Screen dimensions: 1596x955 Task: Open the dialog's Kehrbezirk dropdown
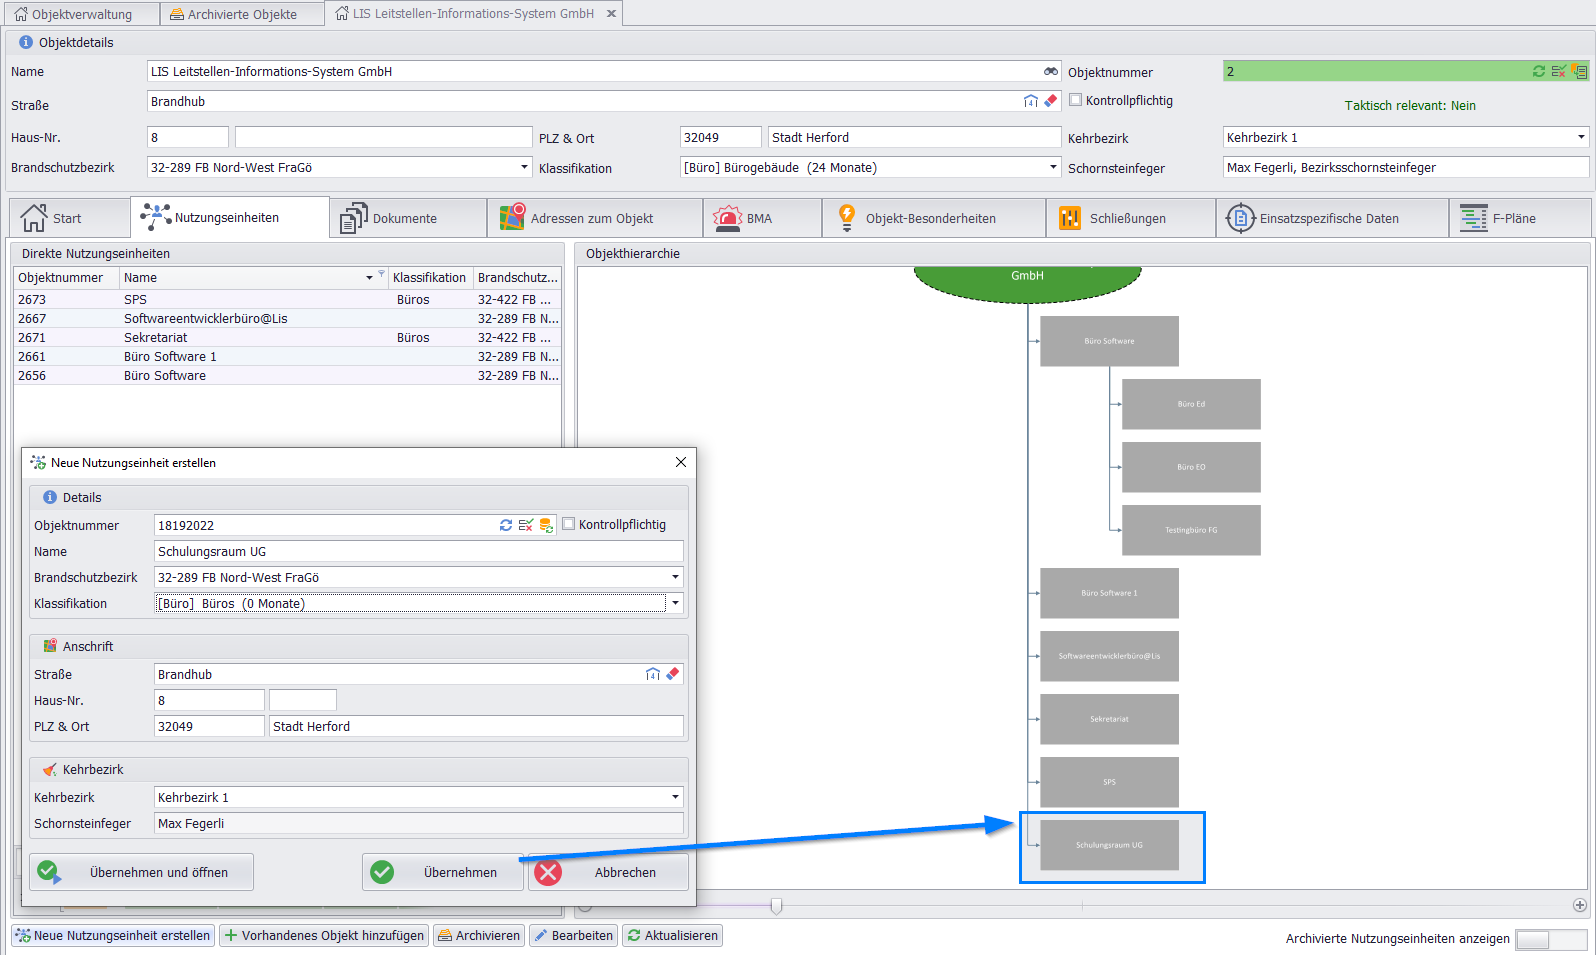pos(676,797)
